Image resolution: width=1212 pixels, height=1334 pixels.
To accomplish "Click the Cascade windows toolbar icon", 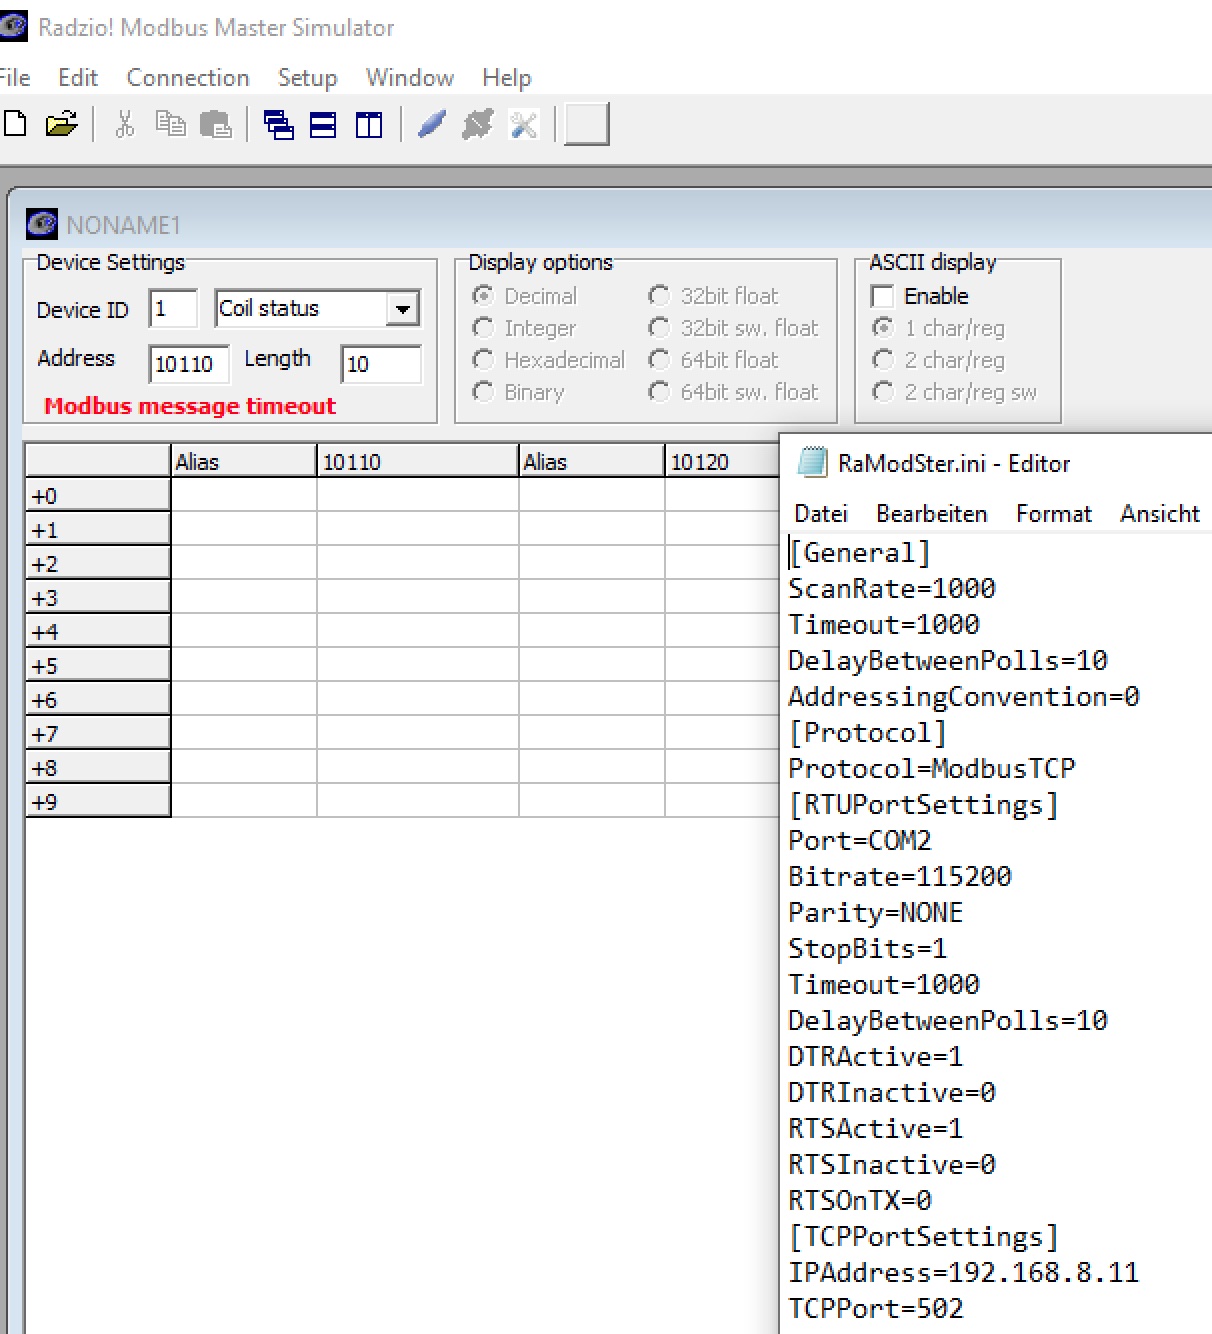I will (278, 125).
